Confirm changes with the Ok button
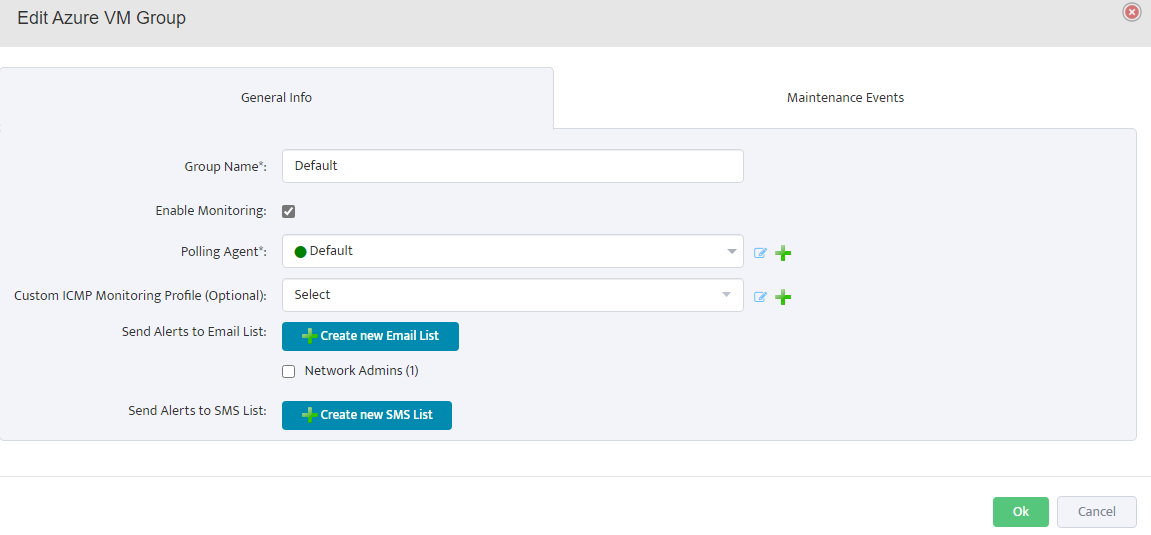The width and height of the screenshot is (1151, 535). (x=1020, y=512)
